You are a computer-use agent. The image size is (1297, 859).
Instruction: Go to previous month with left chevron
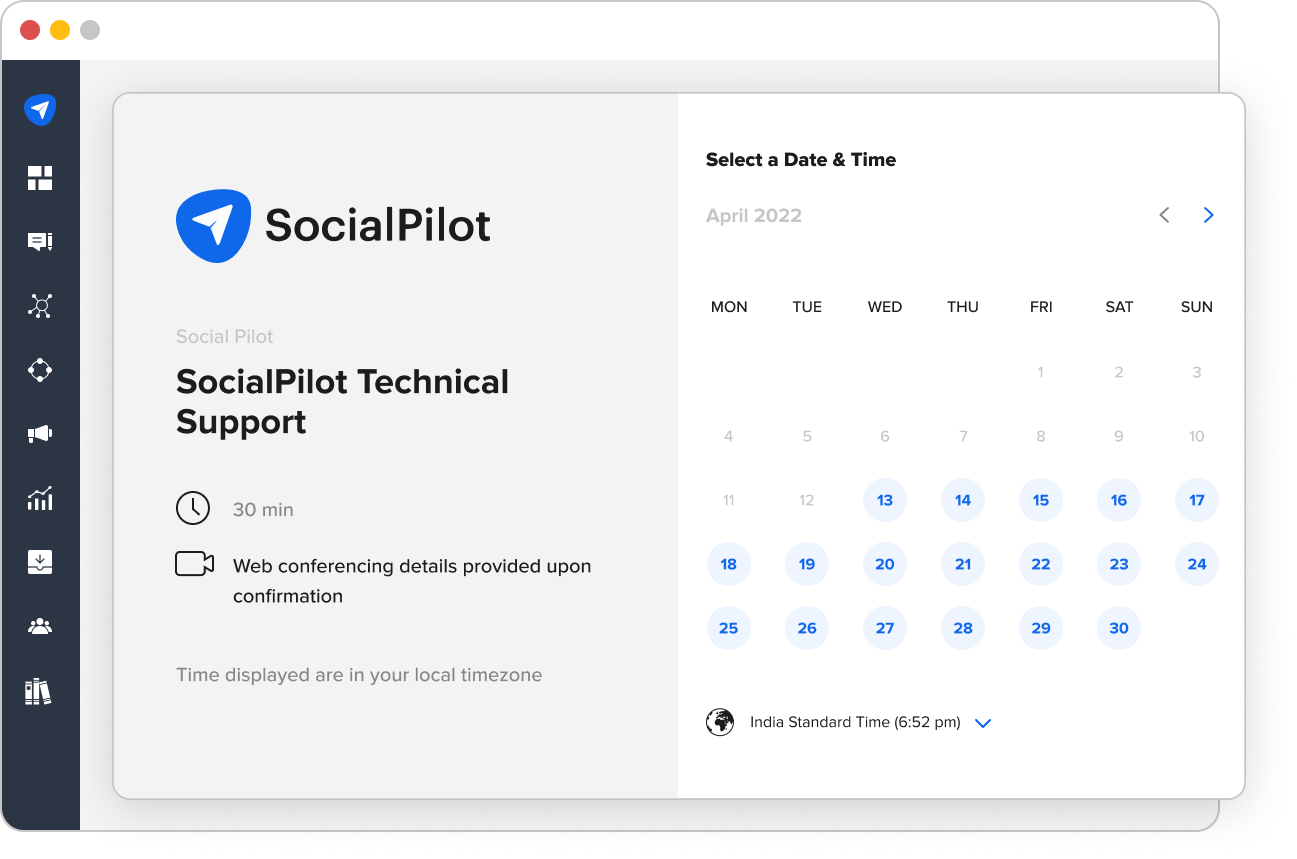tap(1164, 215)
